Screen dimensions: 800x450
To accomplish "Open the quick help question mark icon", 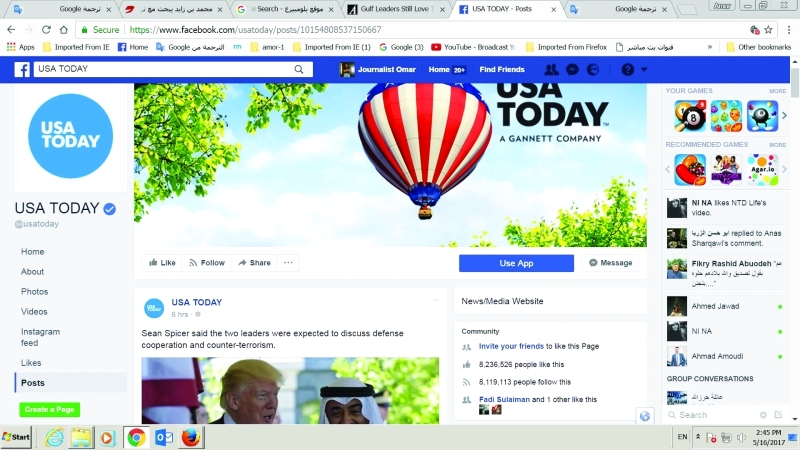I will coord(628,69).
